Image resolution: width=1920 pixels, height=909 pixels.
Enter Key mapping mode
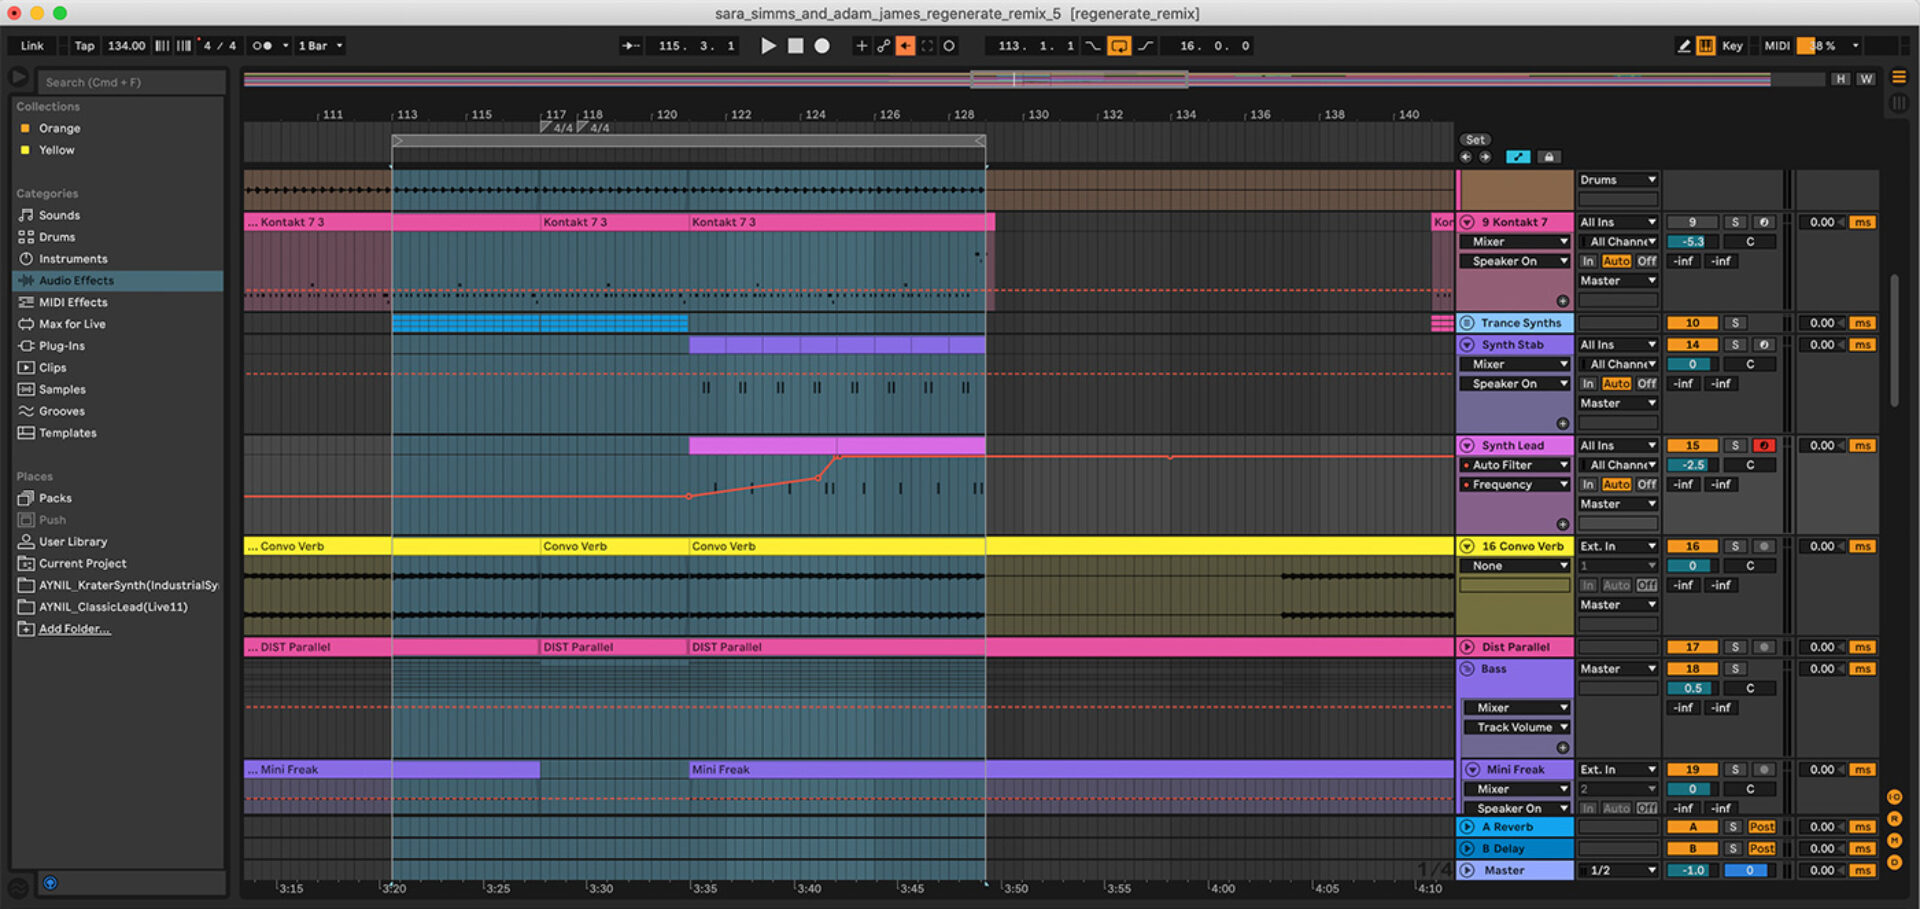1732,45
